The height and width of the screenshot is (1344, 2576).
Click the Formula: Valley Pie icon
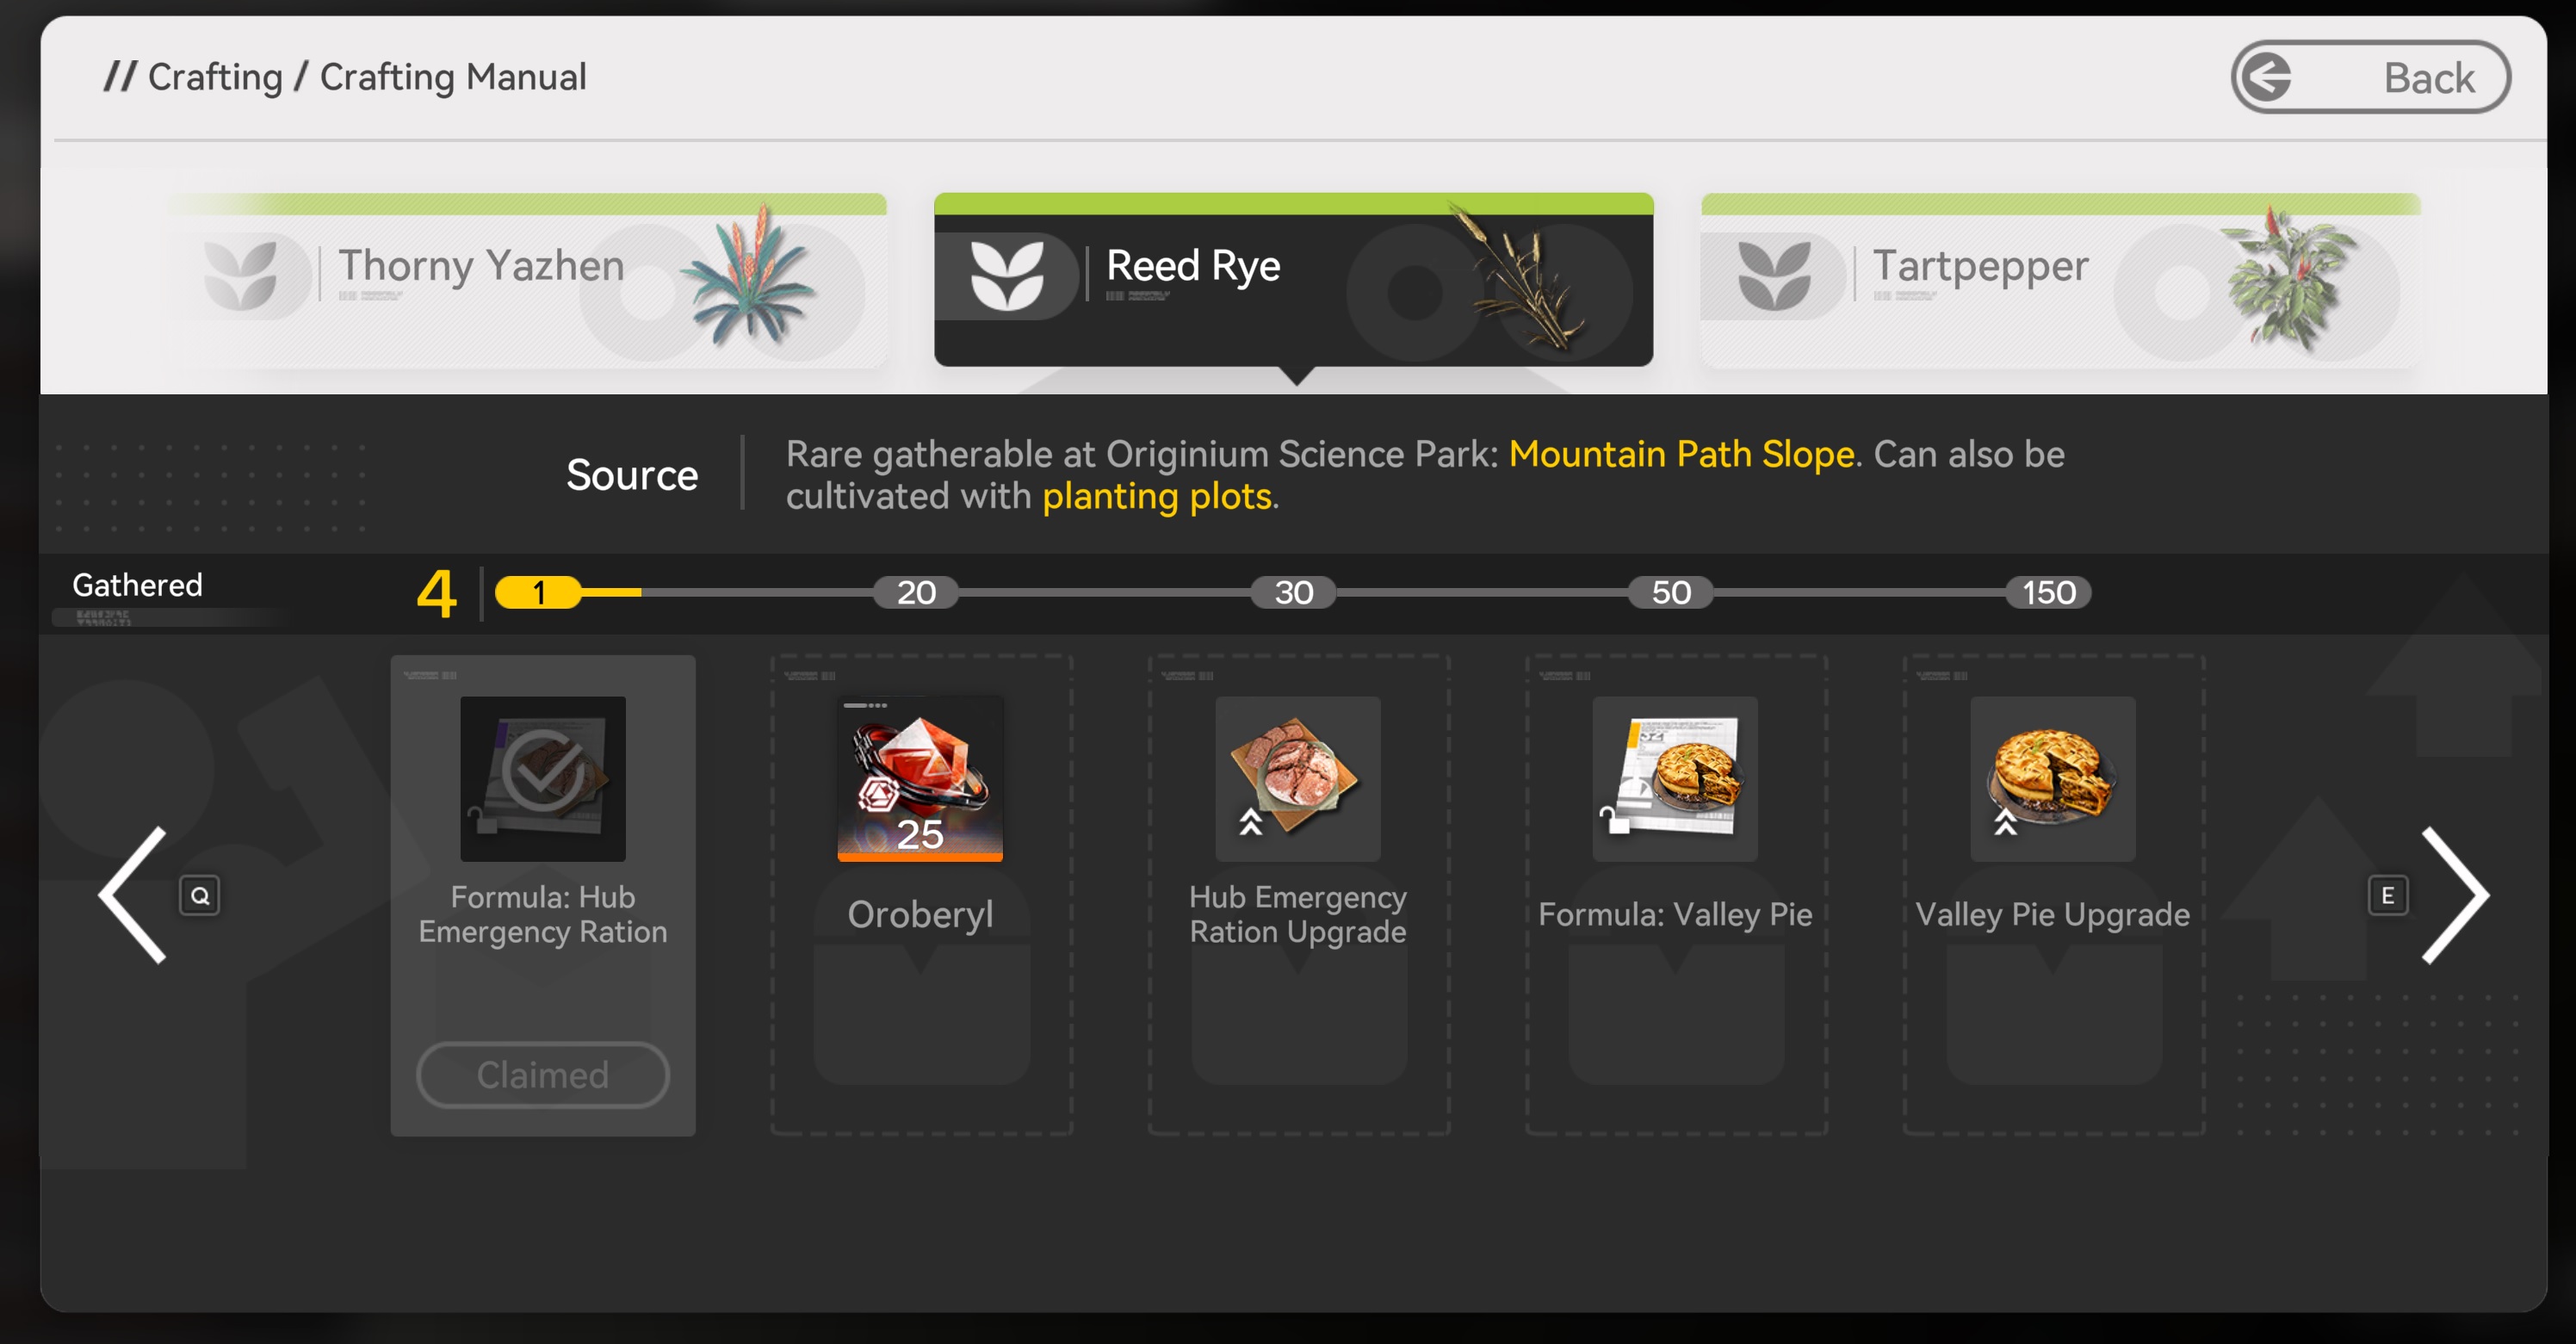pos(1674,778)
